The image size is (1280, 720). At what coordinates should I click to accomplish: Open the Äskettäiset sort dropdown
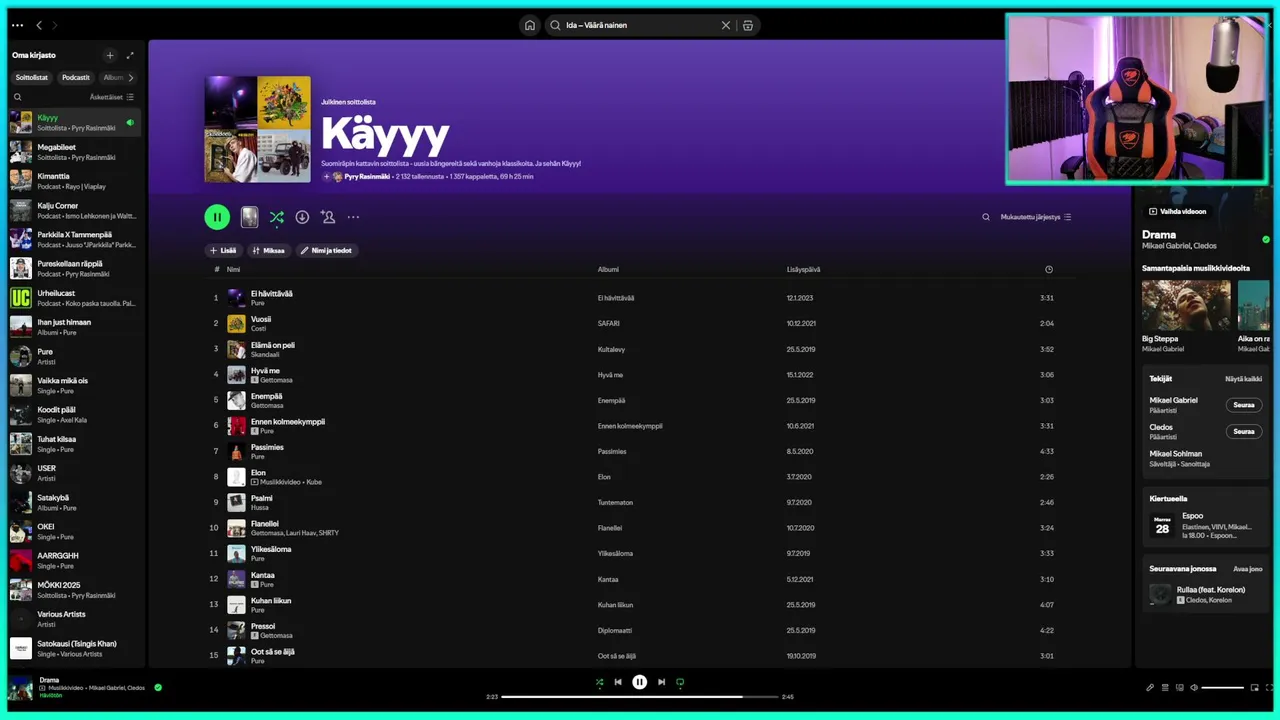[112, 97]
